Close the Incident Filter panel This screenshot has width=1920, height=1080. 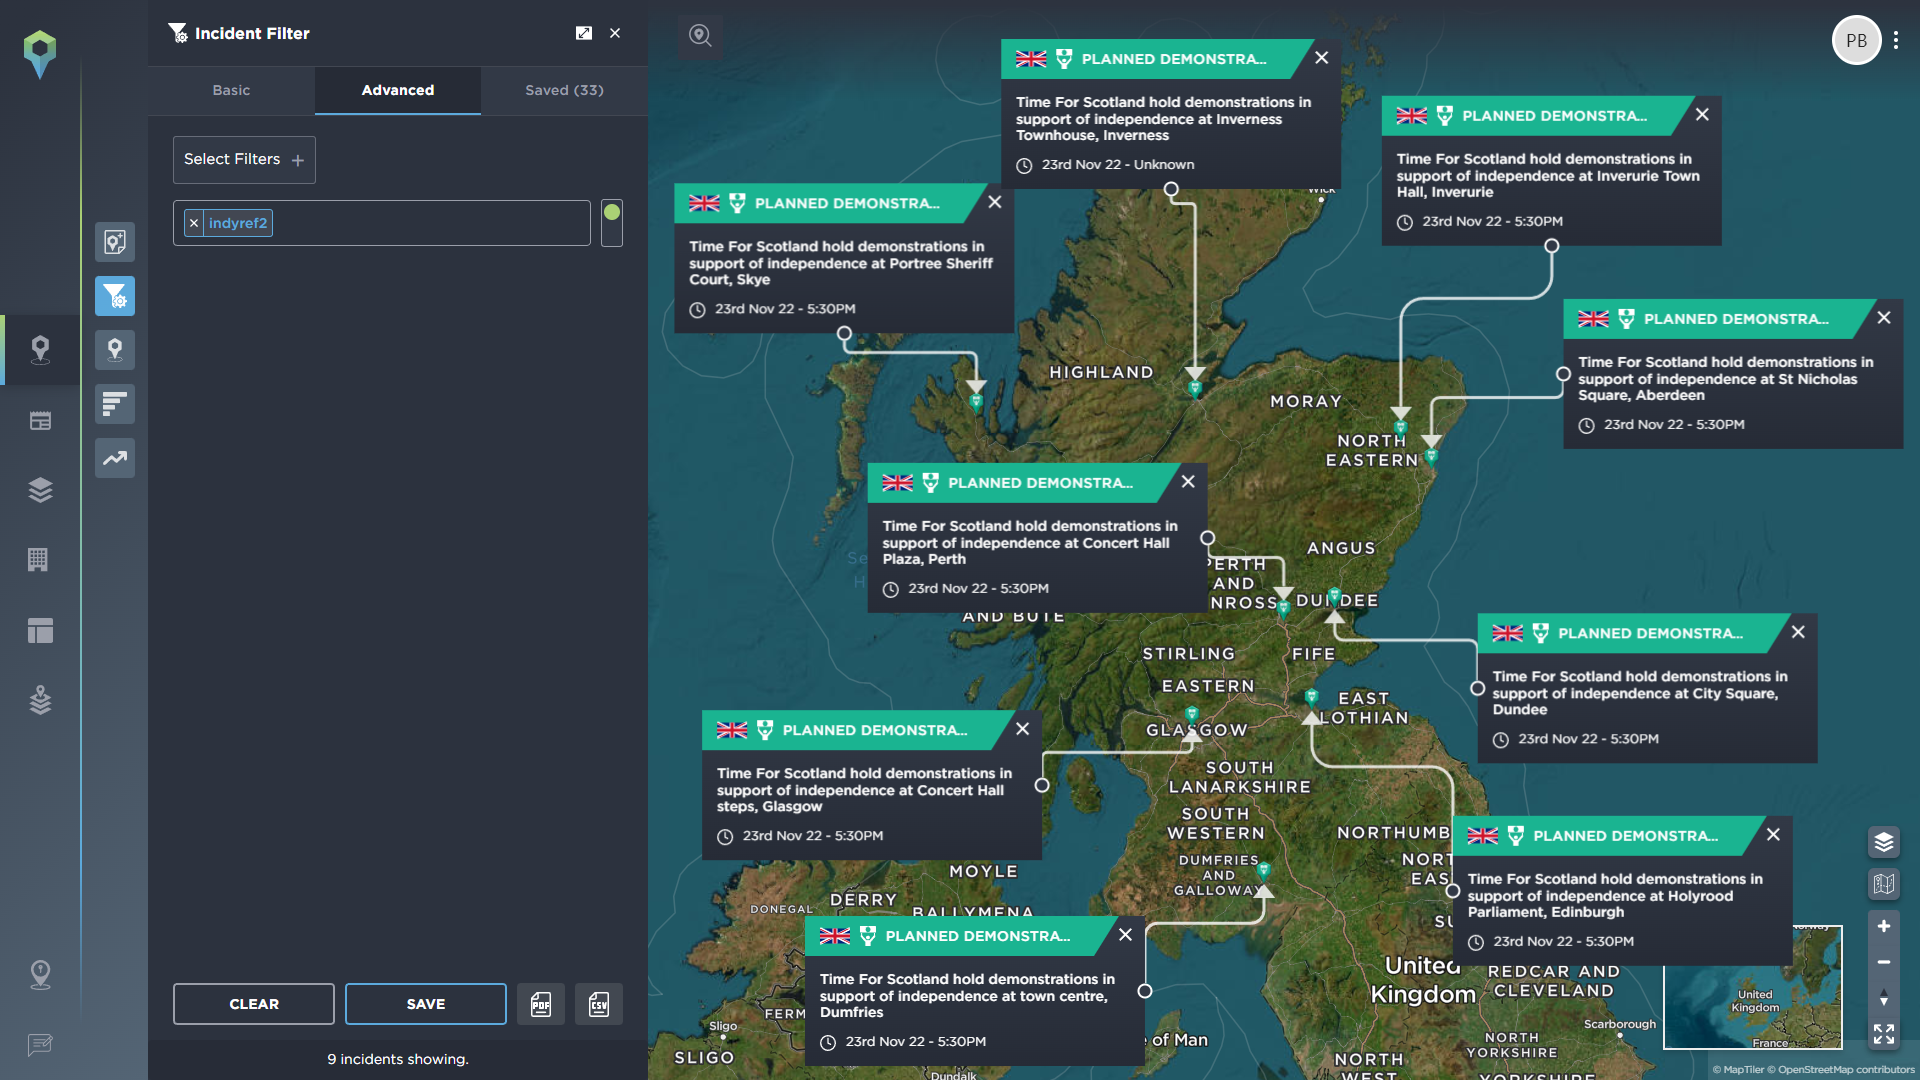click(615, 33)
